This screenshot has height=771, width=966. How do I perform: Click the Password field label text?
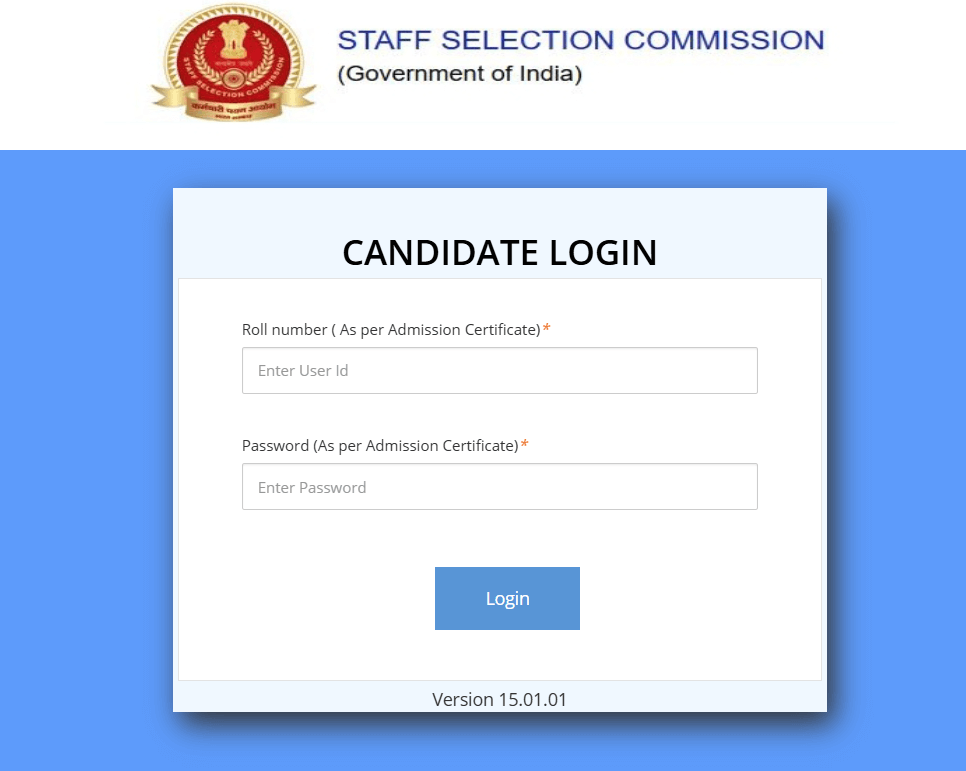[x=379, y=446]
